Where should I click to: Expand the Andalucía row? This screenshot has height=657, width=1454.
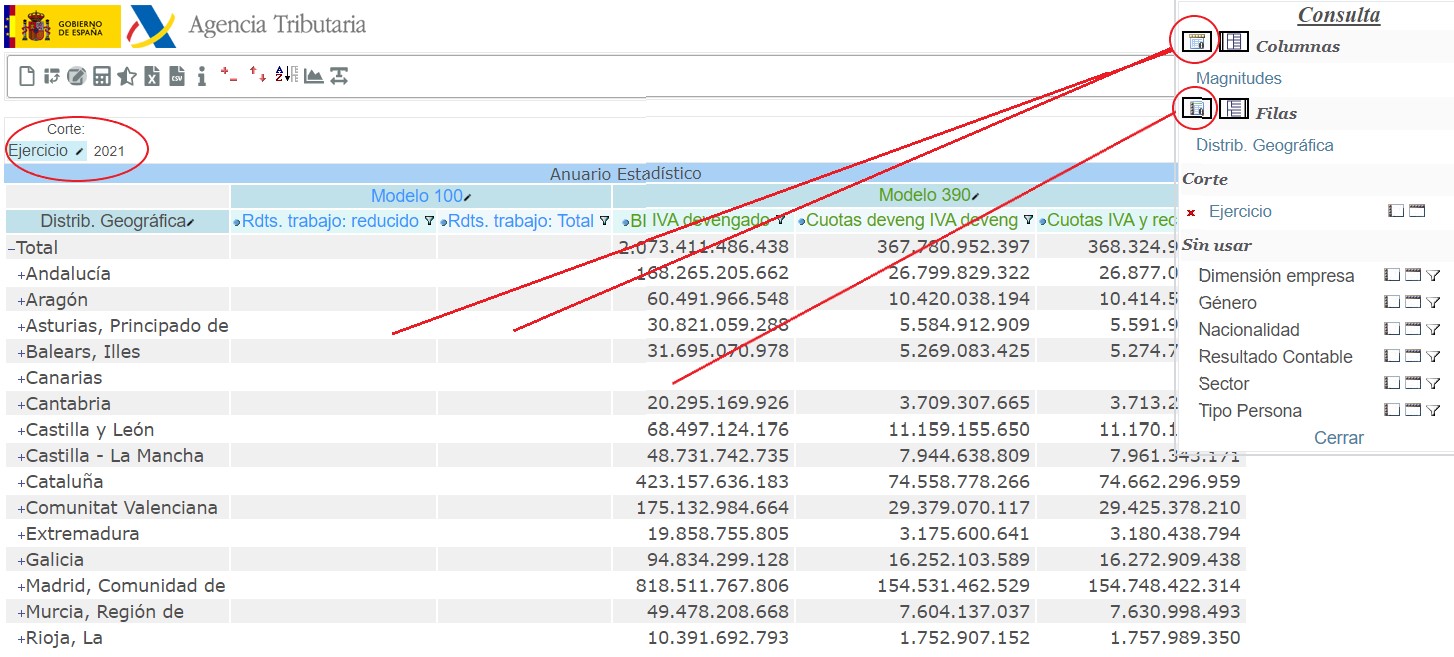tap(20, 275)
